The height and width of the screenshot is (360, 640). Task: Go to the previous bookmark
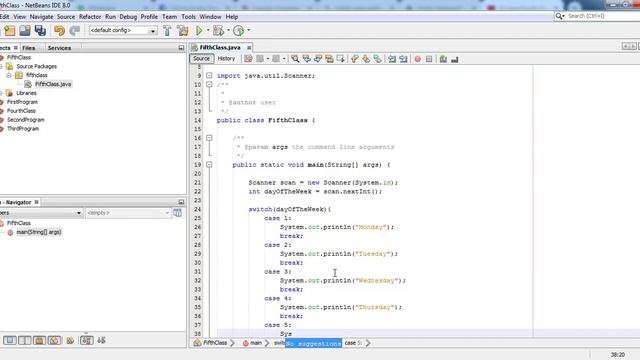[355, 59]
